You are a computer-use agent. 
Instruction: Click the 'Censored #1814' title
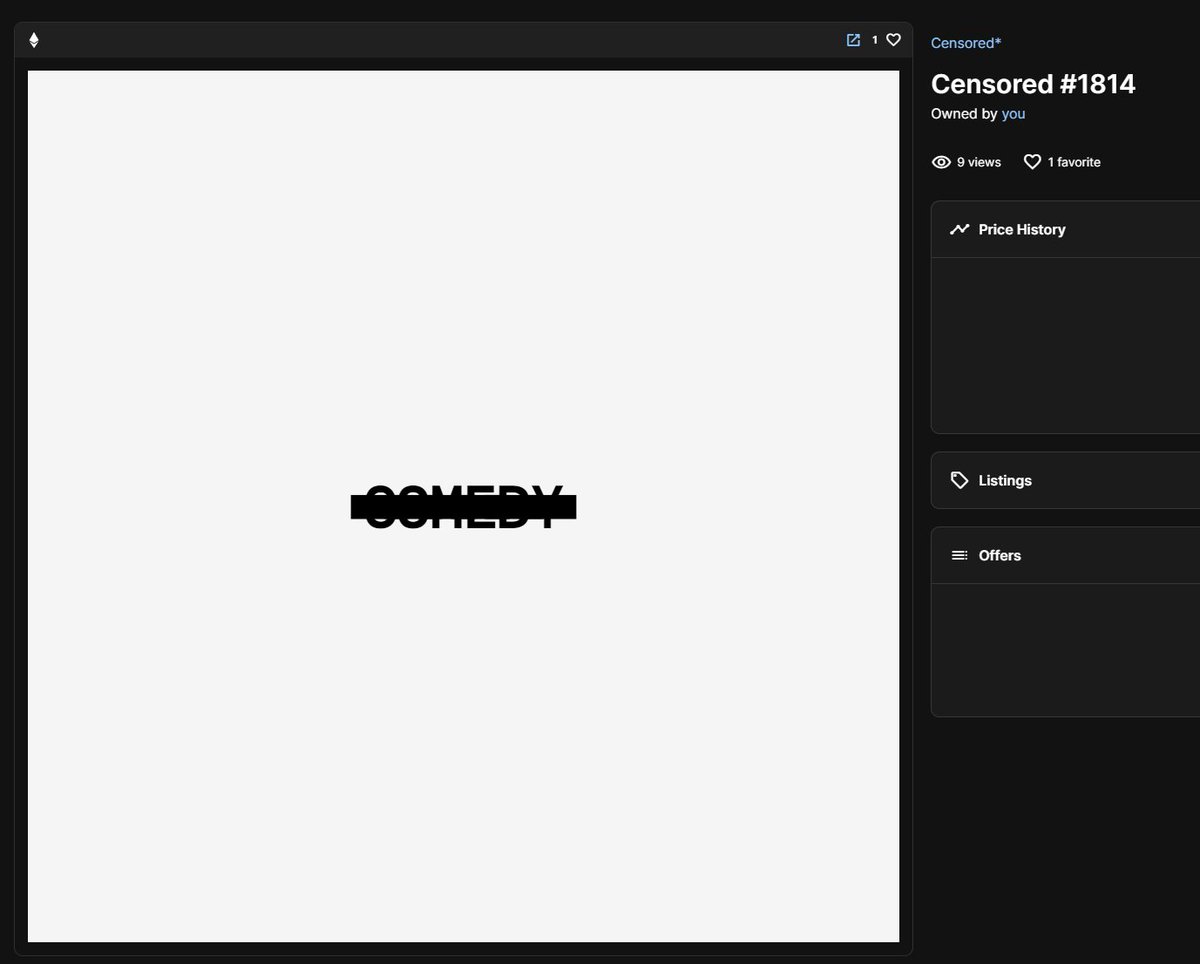pyautogui.click(x=1033, y=84)
